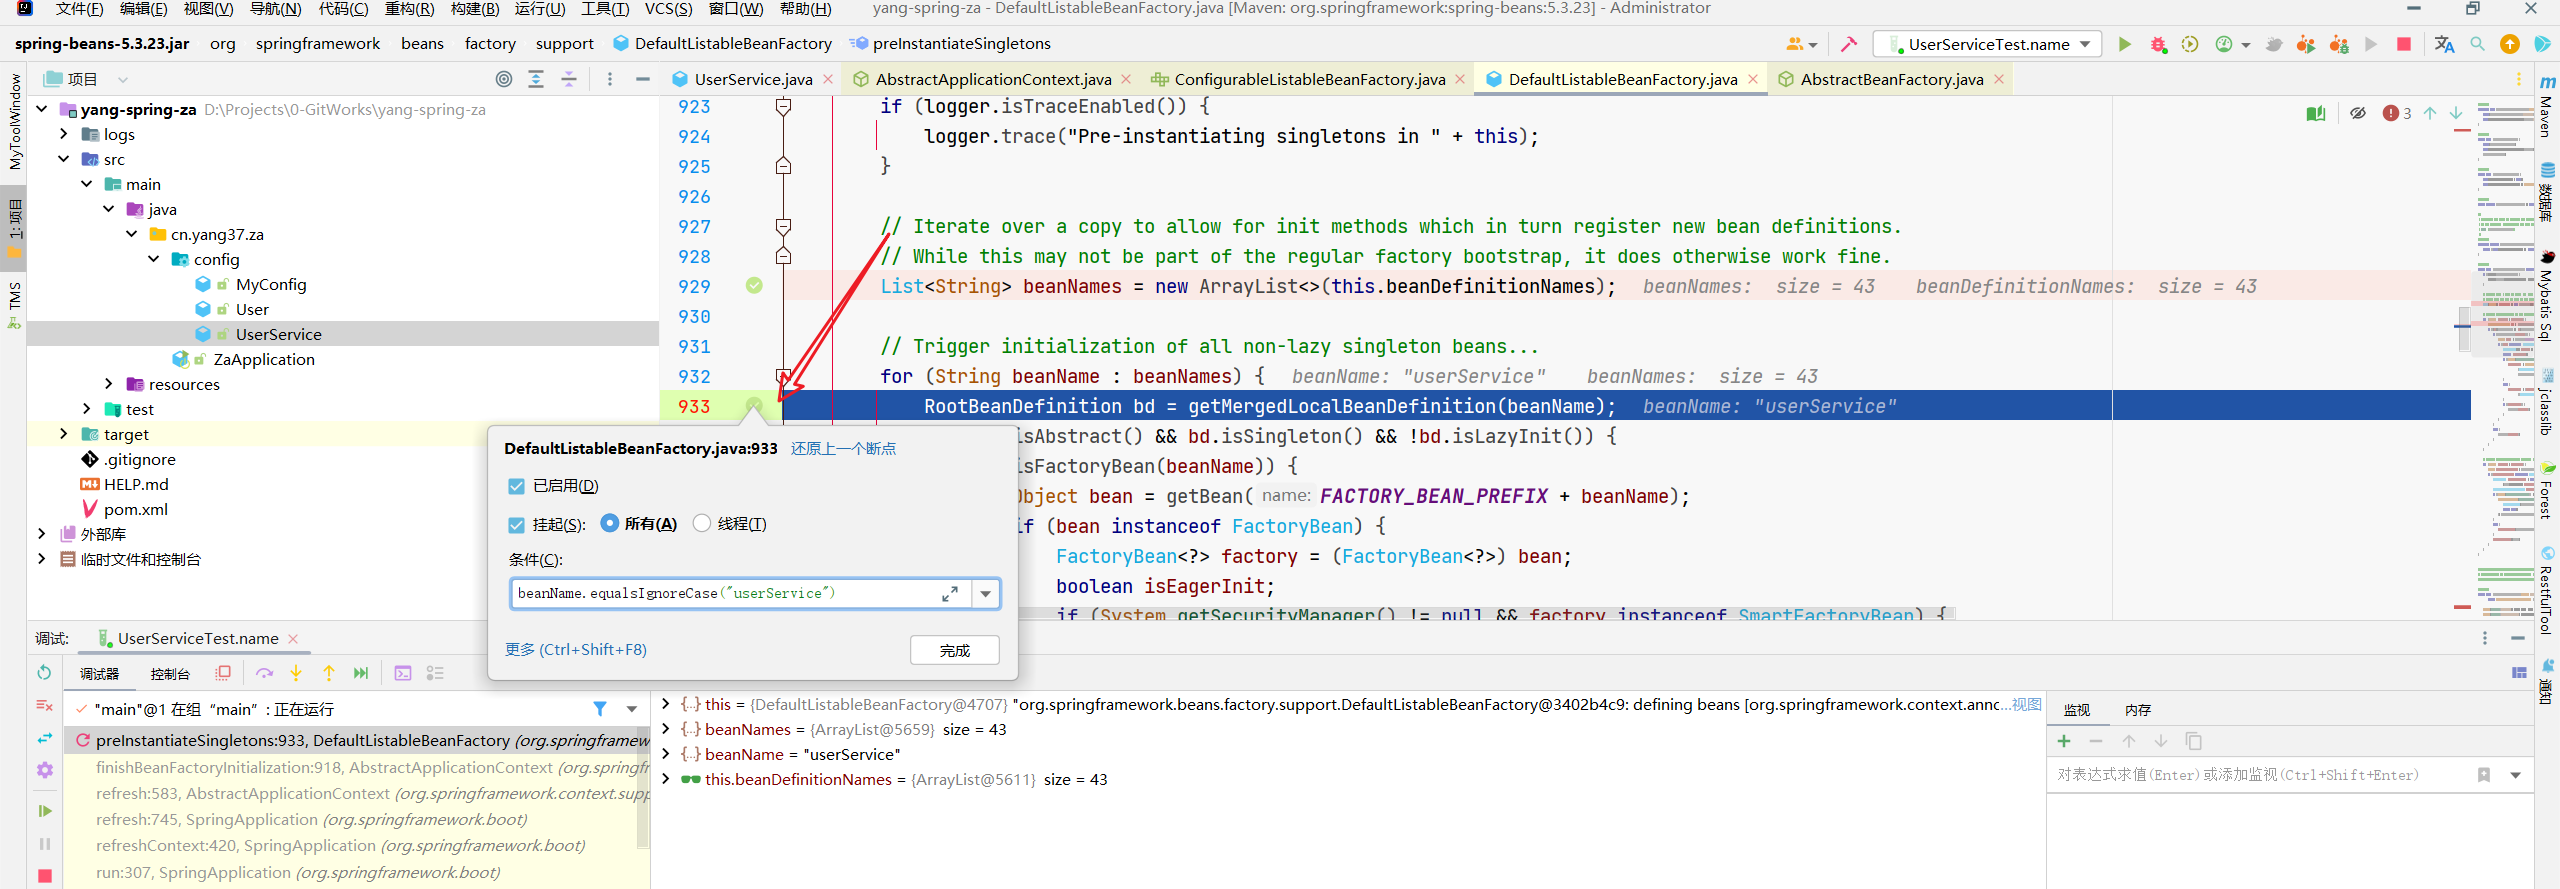This screenshot has width=2560, height=889.
Task: Stop the running process with the red square in the top toolbar
Action: point(2404,44)
